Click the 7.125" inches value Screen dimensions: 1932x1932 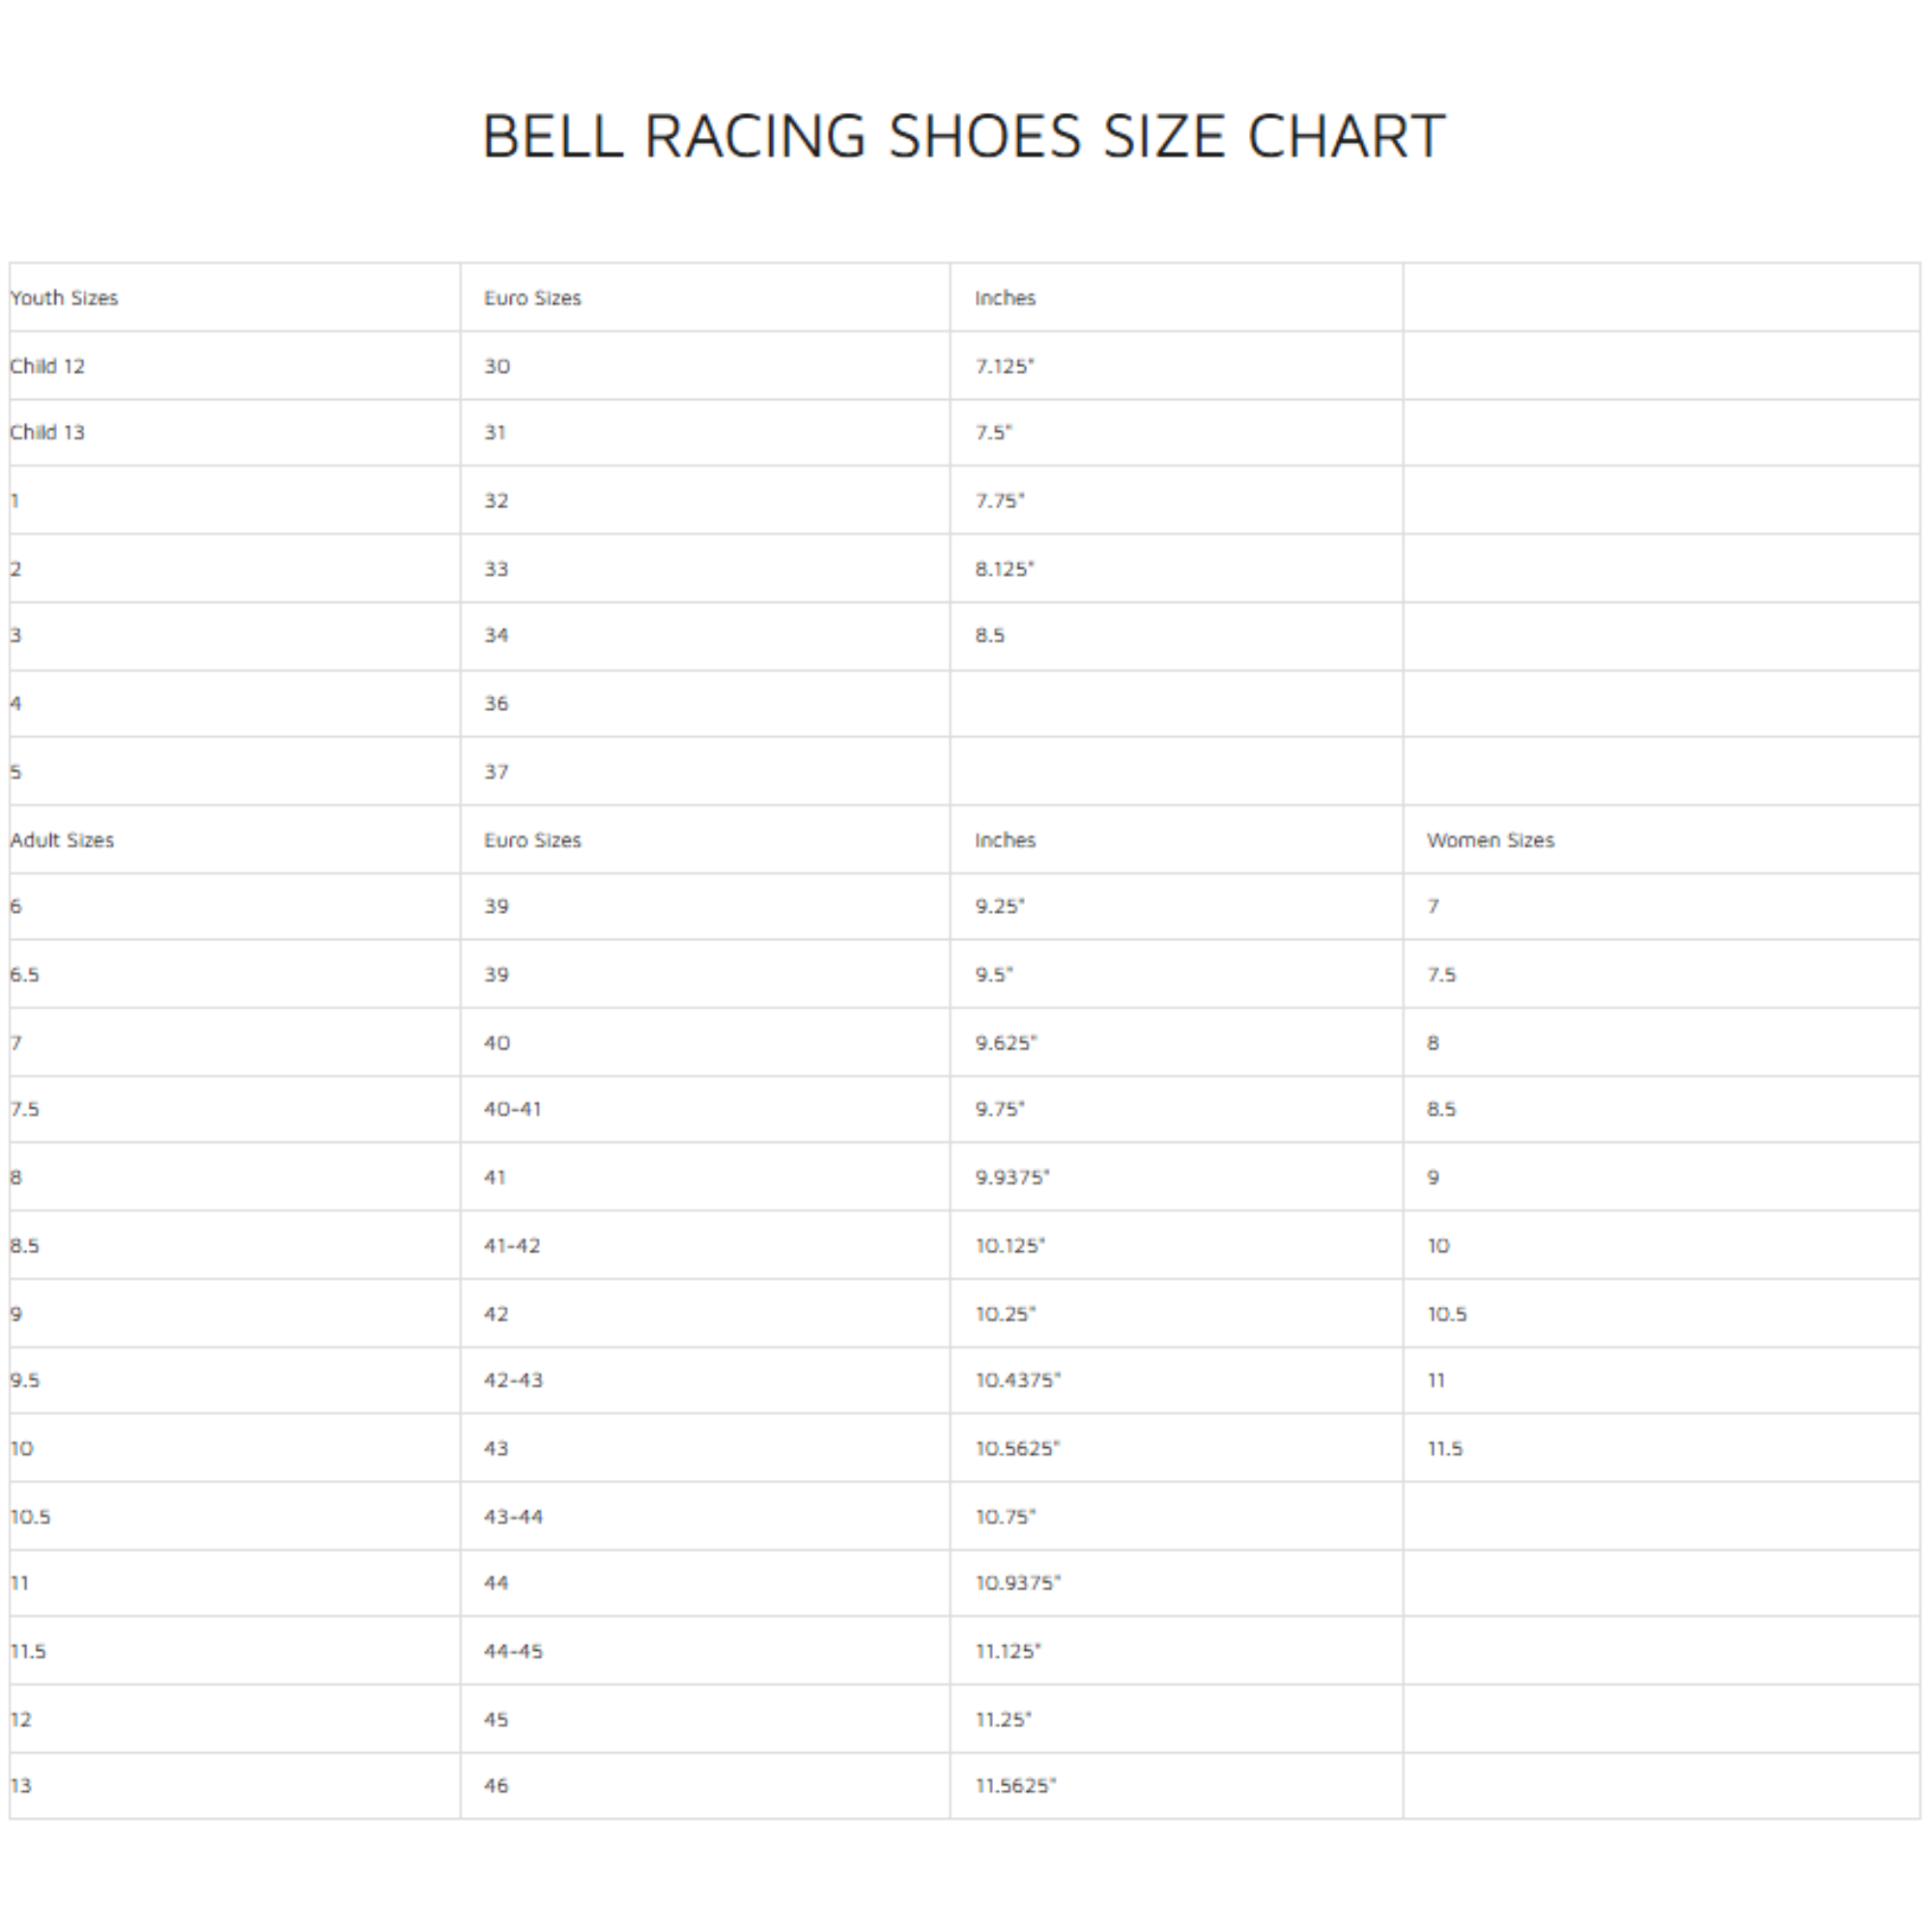click(1004, 366)
